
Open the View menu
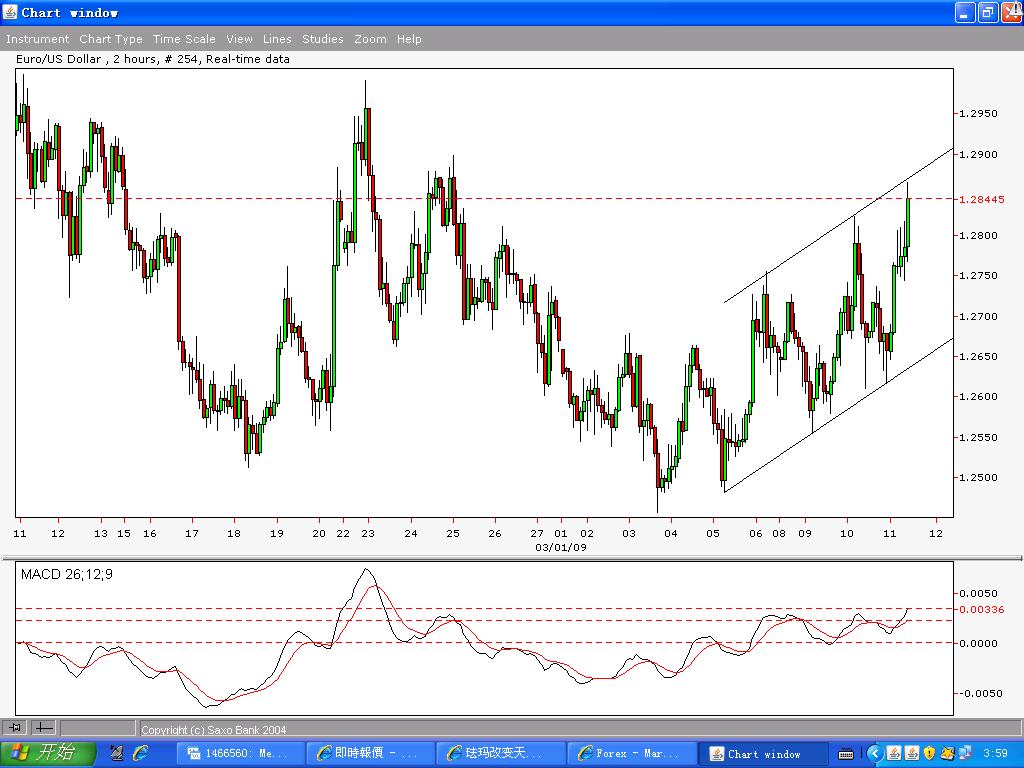point(239,39)
